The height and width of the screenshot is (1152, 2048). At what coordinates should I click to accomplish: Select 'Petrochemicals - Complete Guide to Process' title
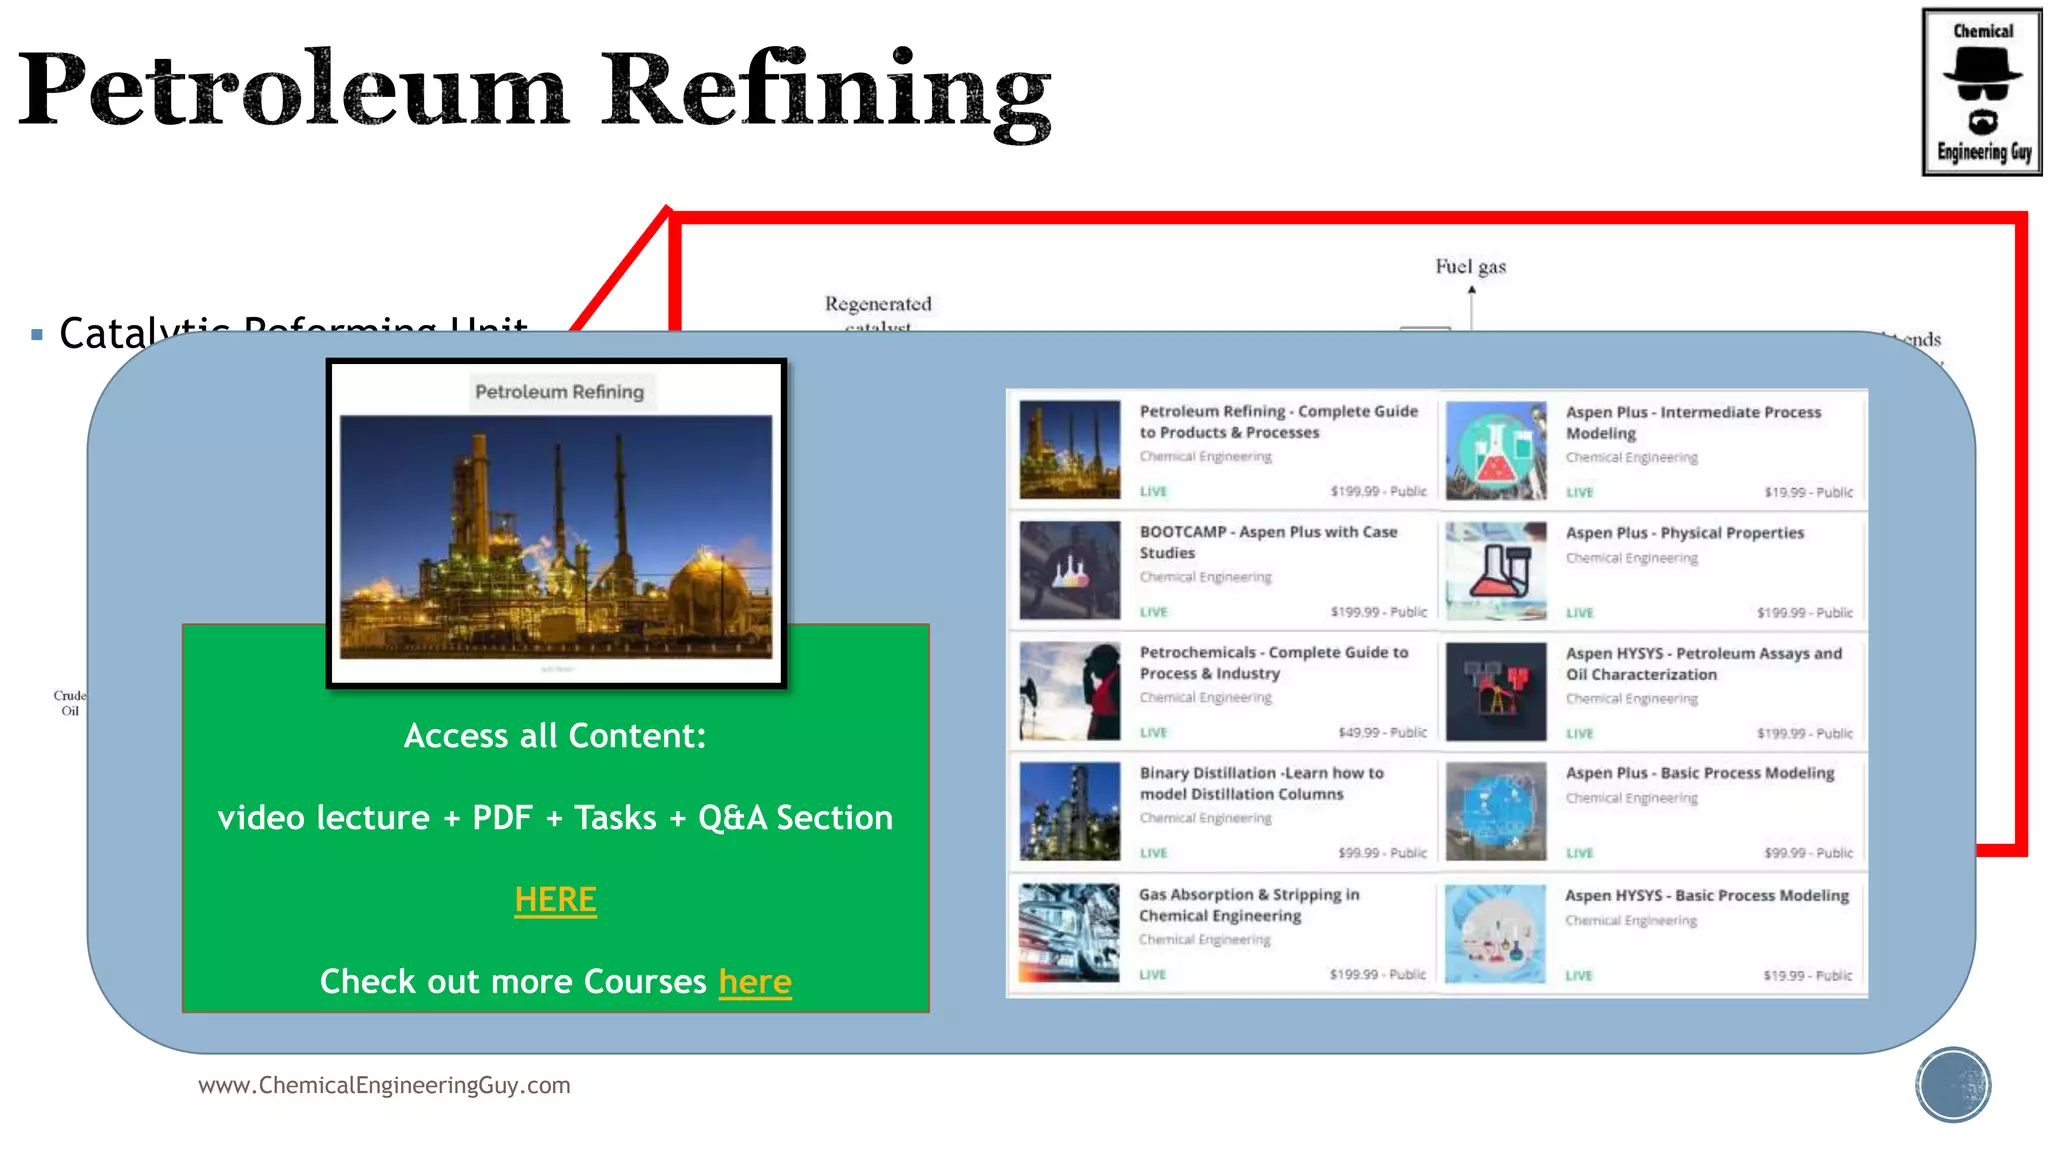click(x=1274, y=663)
